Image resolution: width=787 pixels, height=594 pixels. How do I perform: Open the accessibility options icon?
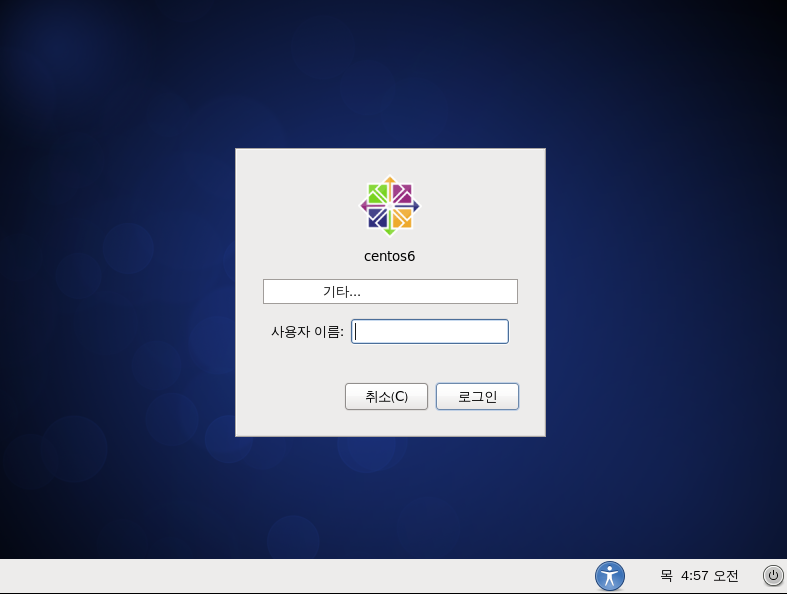point(610,575)
